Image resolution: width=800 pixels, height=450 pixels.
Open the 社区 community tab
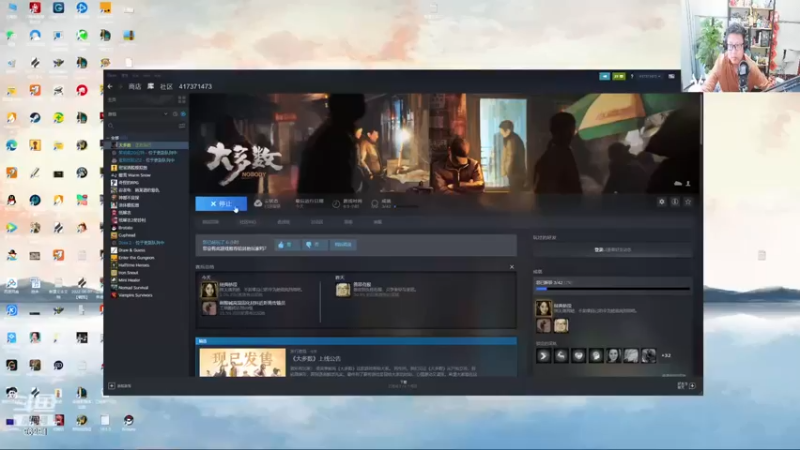point(166,87)
